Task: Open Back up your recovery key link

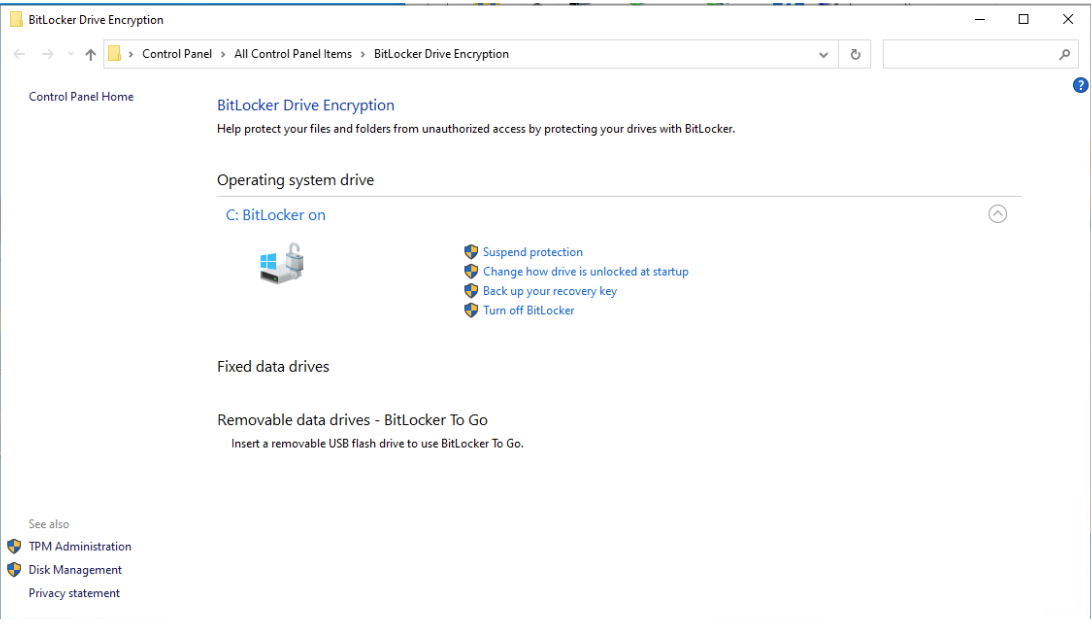Action: (550, 291)
